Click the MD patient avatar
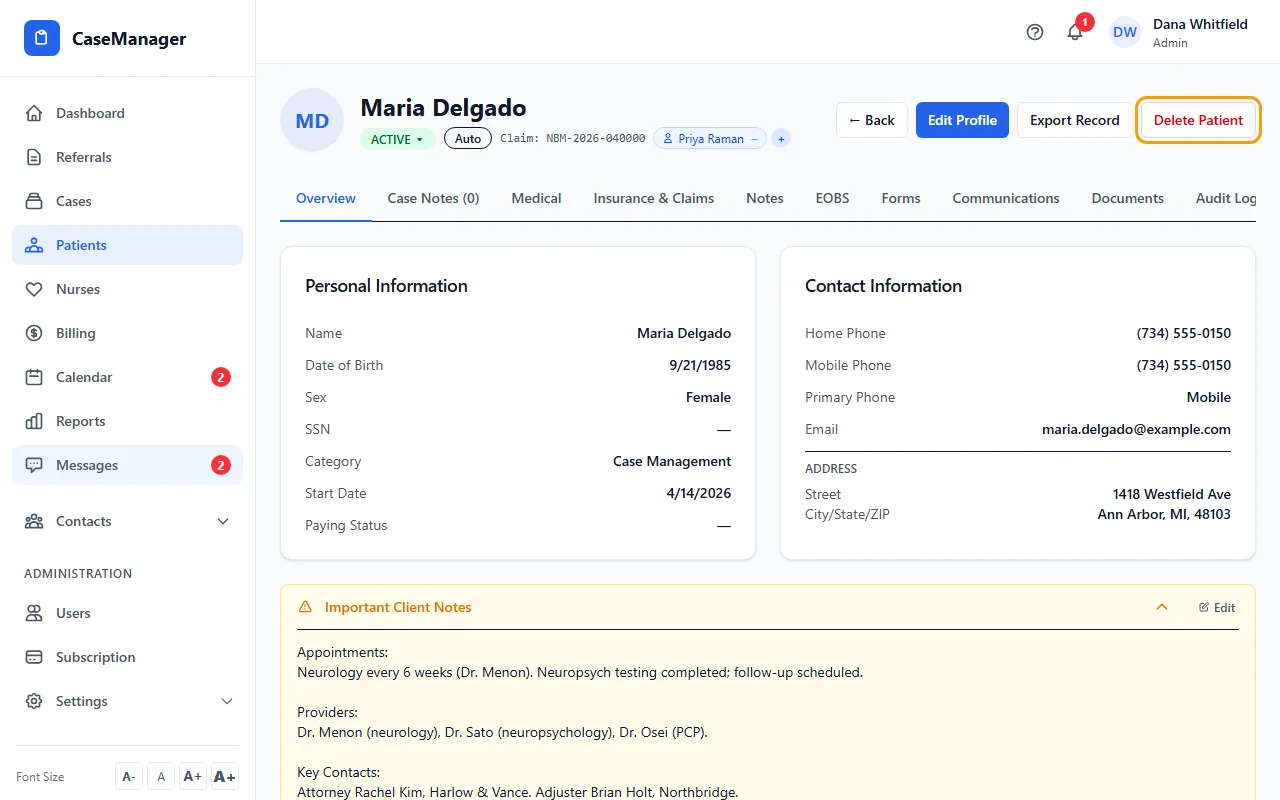This screenshot has width=1280, height=800. [312, 120]
